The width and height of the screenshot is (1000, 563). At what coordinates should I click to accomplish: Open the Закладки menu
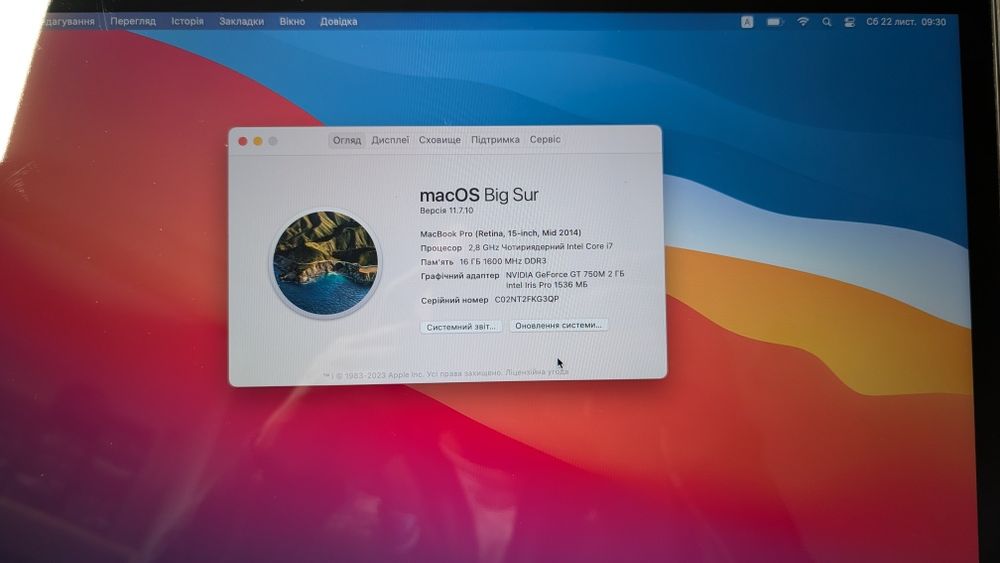[x=241, y=21]
